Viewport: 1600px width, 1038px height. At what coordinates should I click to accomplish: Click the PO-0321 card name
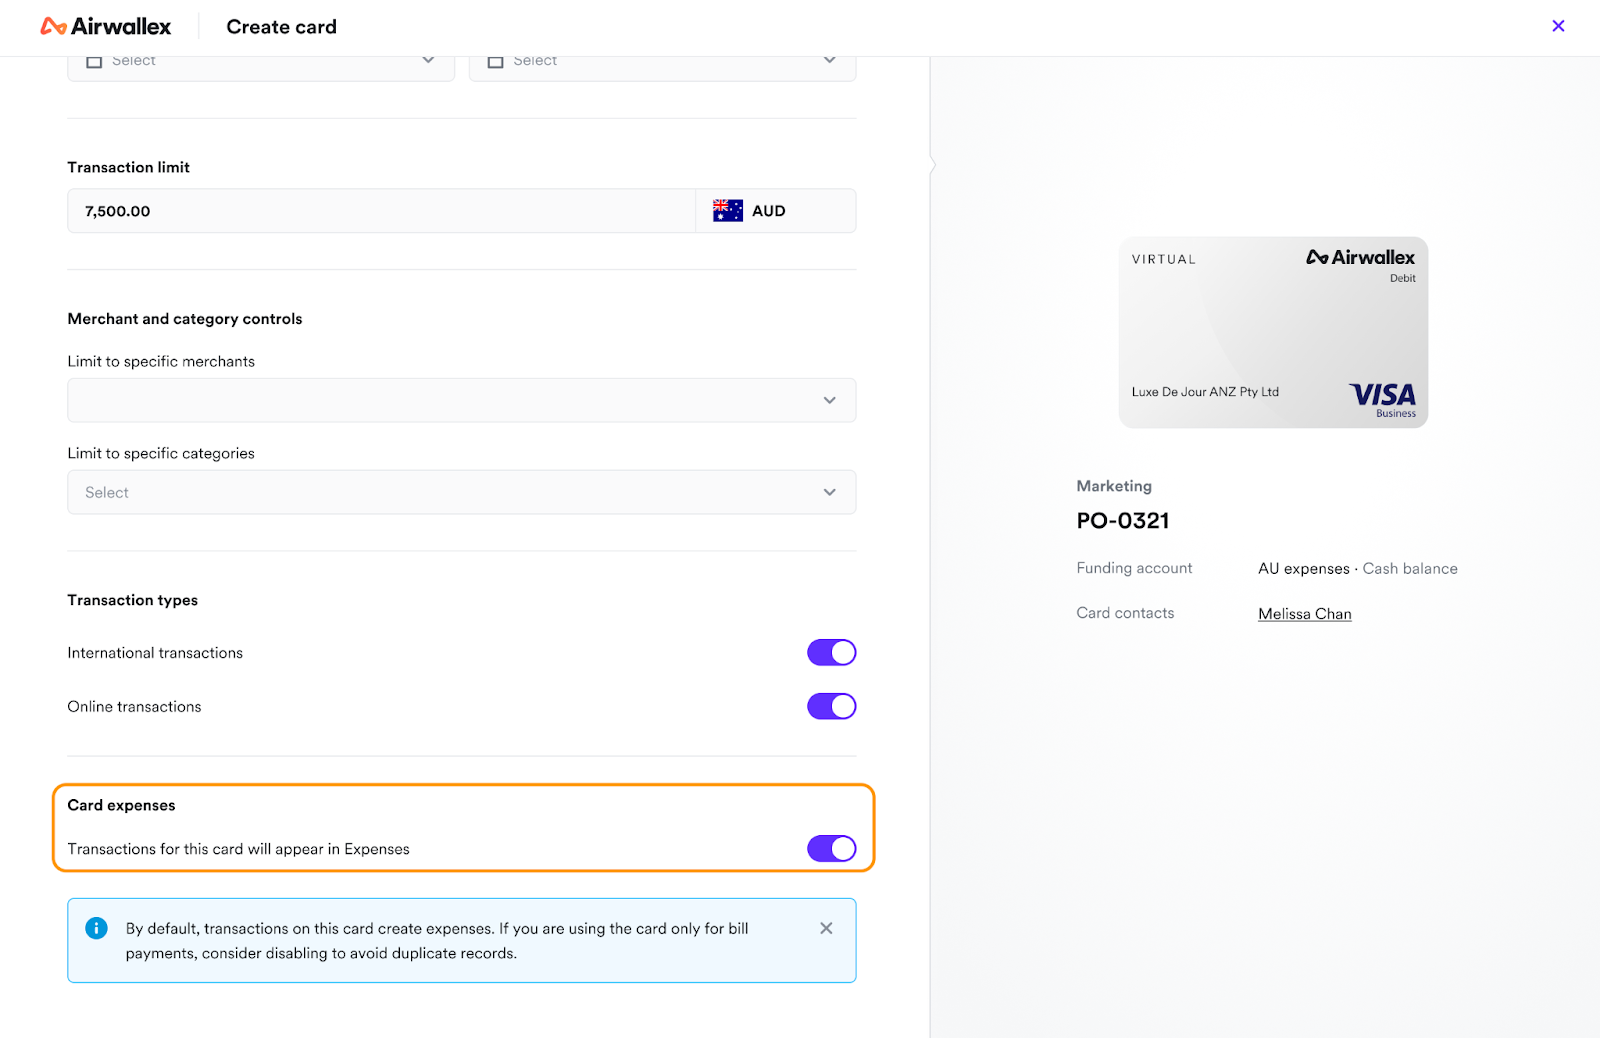tap(1122, 521)
